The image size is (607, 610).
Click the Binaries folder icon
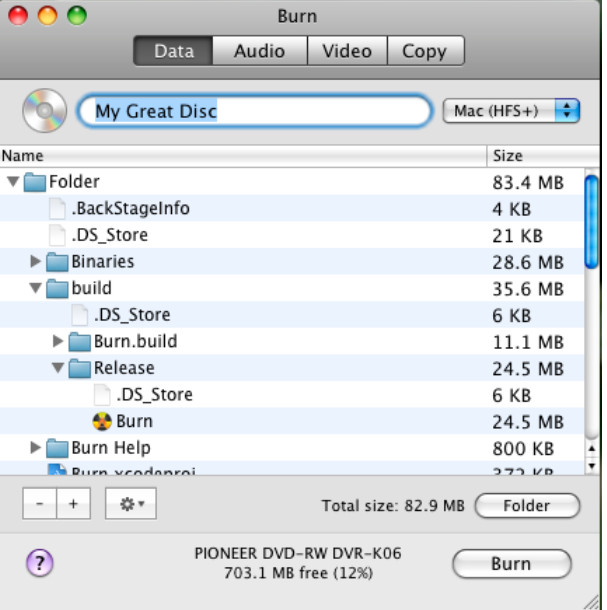click(57, 262)
